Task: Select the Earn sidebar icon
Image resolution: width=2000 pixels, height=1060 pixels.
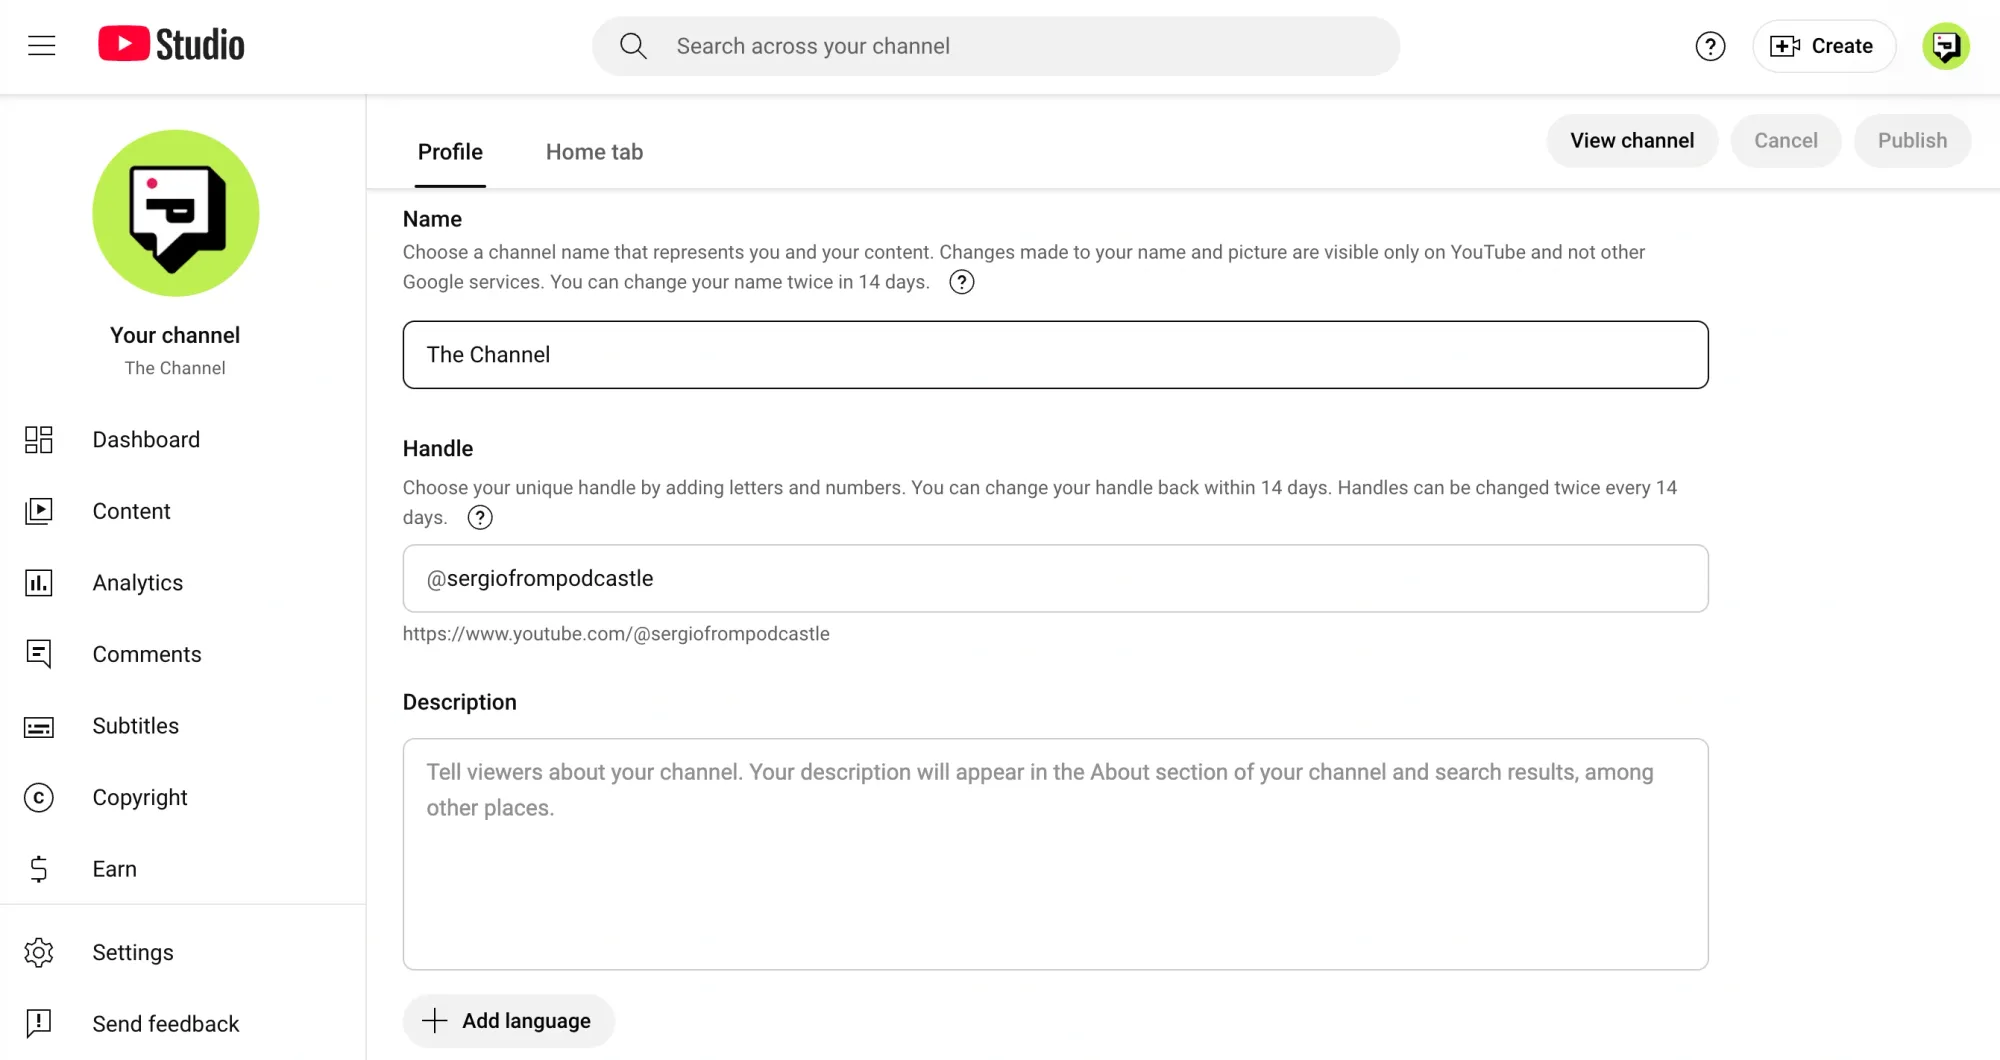Action: point(39,869)
